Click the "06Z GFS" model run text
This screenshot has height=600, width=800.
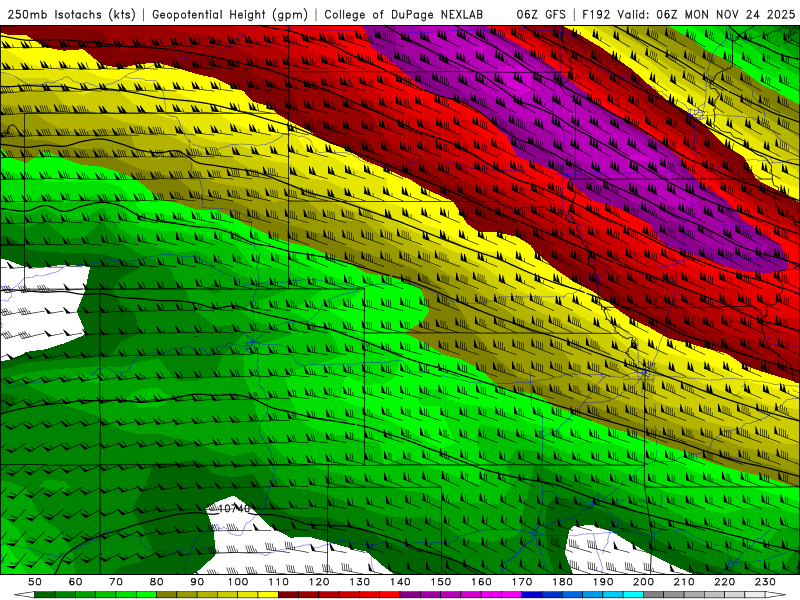tap(541, 15)
